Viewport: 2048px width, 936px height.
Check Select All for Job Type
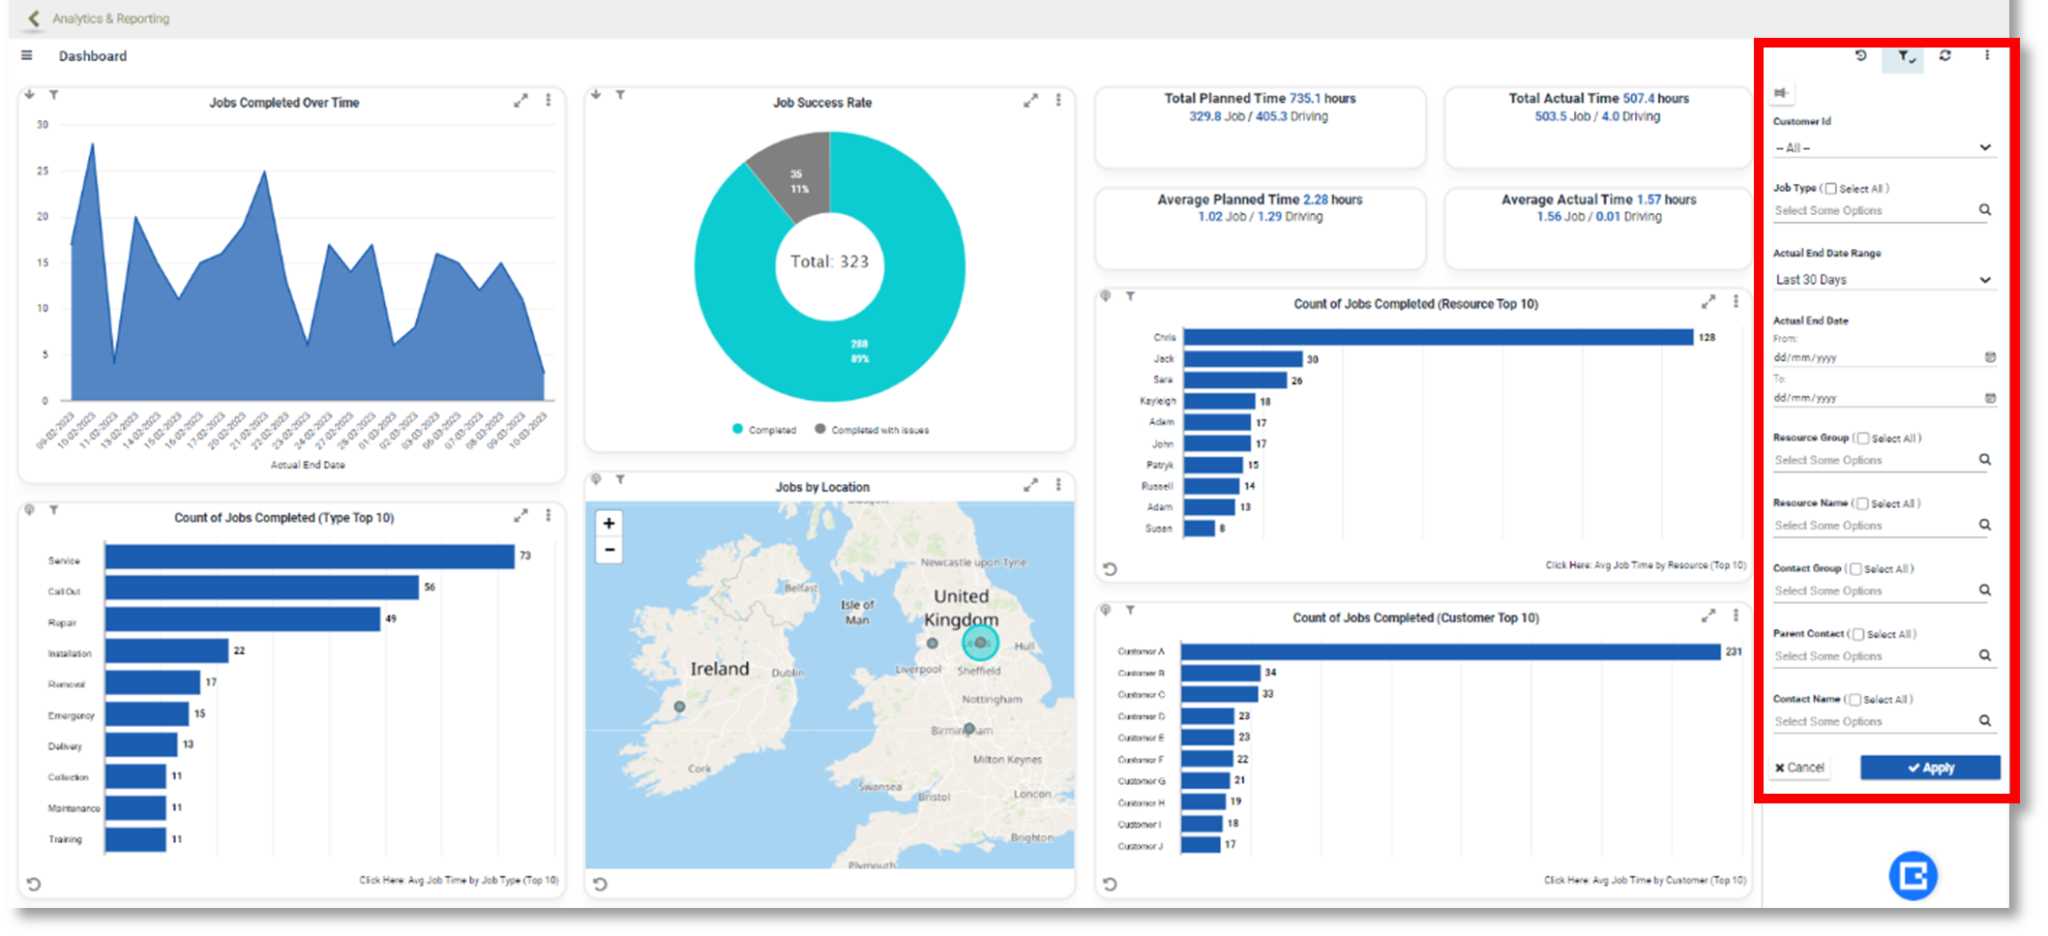click(1831, 188)
